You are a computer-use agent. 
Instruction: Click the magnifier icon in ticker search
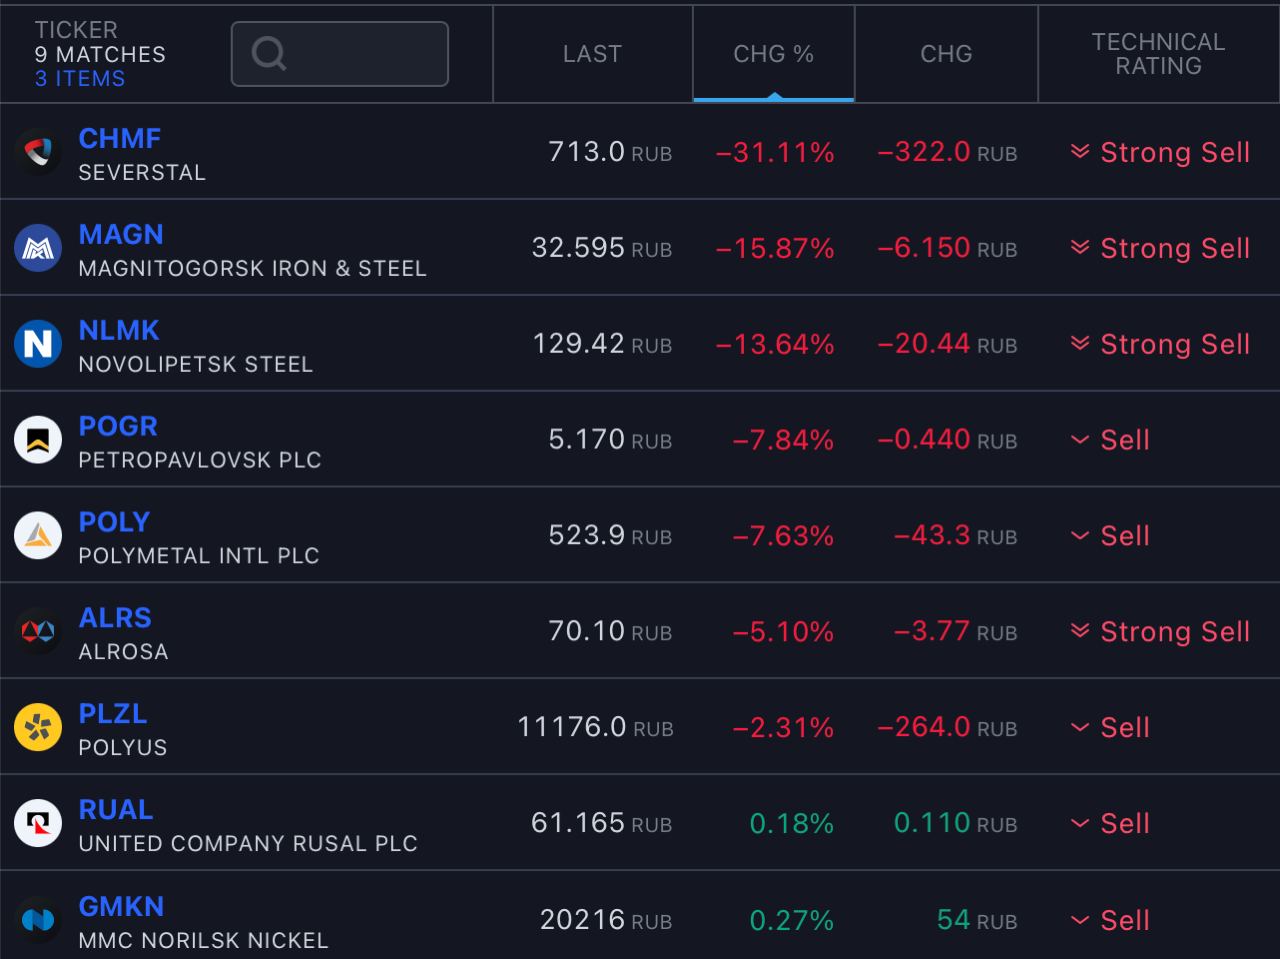tap(269, 53)
